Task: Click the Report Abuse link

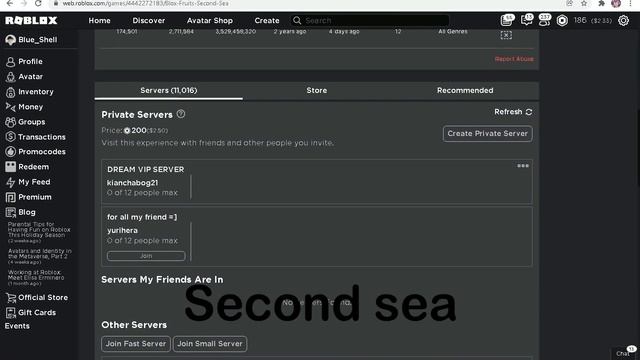Action: (x=514, y=59)
